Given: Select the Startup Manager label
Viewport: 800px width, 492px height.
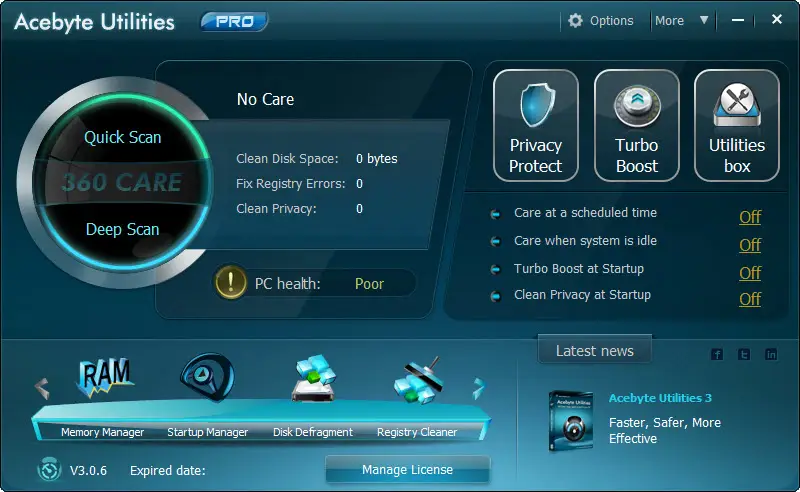Looking at the screenshot, I should click(x=208, y=432).
